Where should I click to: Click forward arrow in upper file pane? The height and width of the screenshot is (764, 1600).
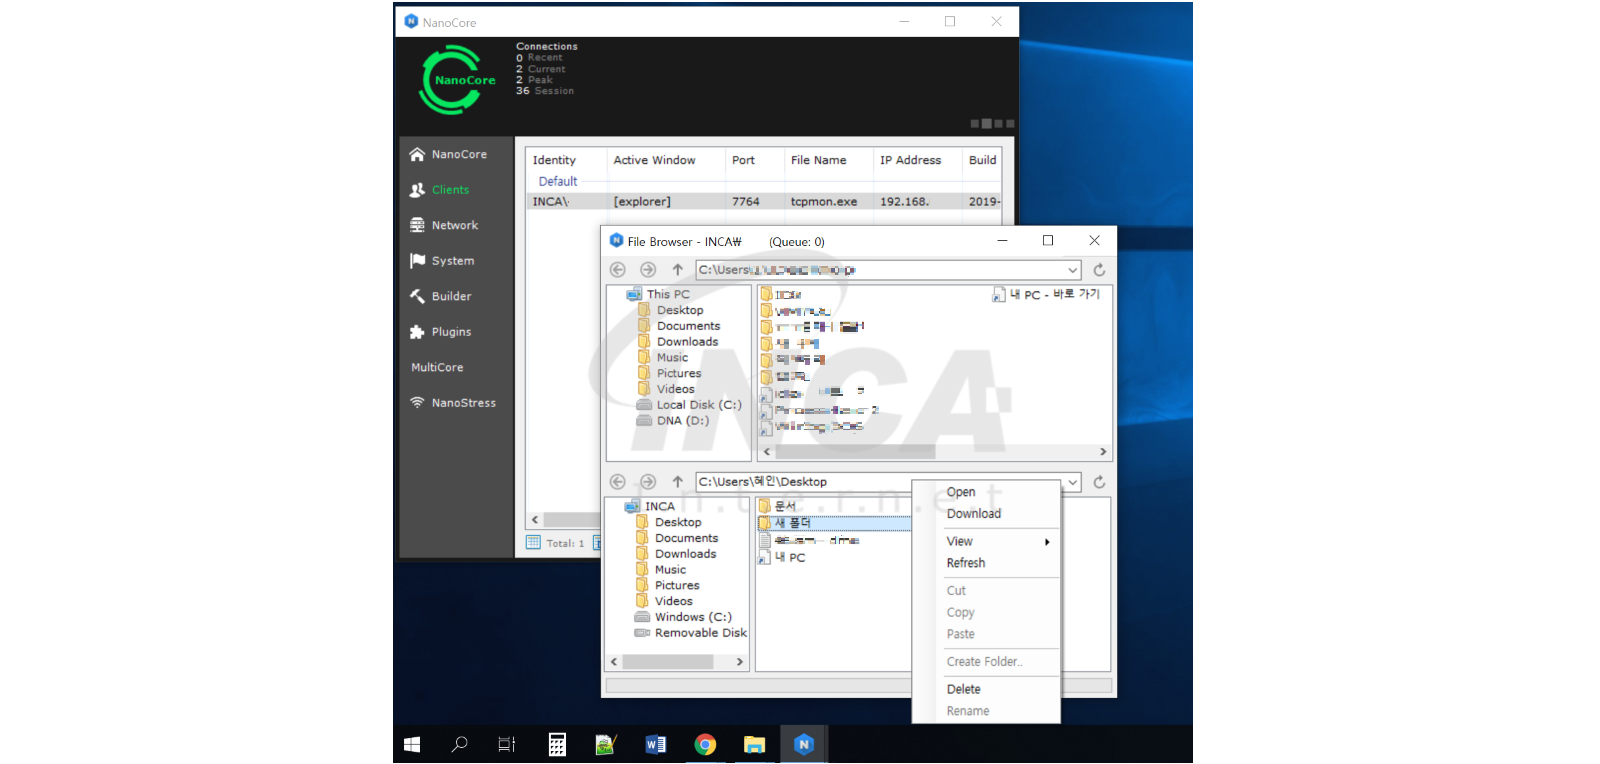tap(648, 270)
